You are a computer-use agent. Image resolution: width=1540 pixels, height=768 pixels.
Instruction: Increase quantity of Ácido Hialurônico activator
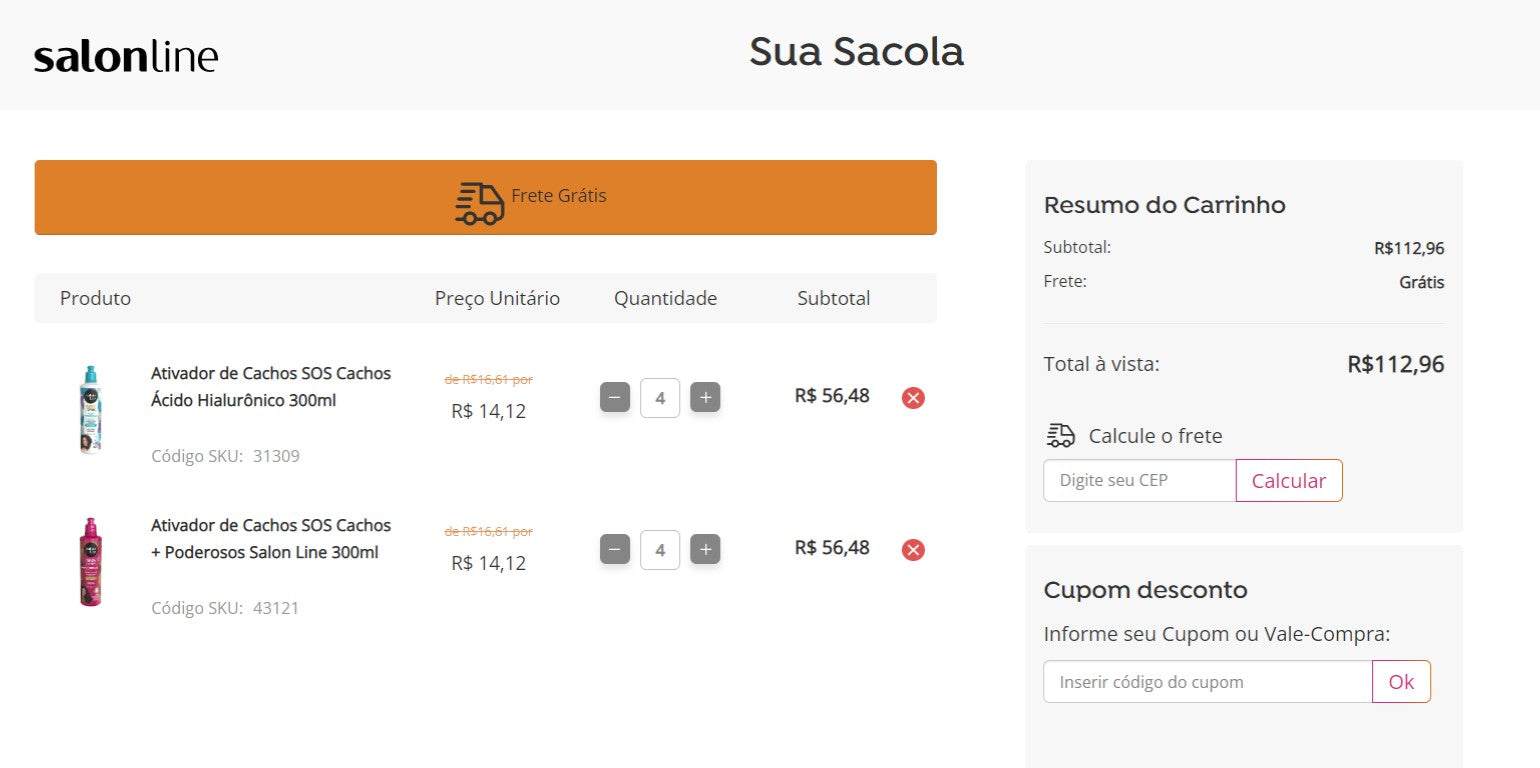[x=705, y=398]
